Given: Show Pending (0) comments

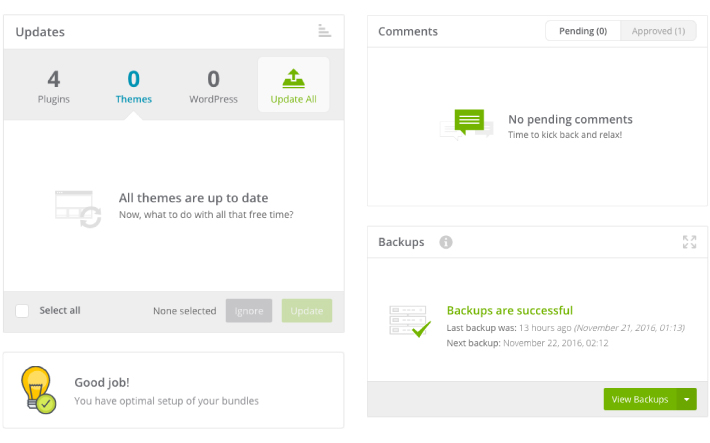Looking at the screenshot, I should (582, 31).
